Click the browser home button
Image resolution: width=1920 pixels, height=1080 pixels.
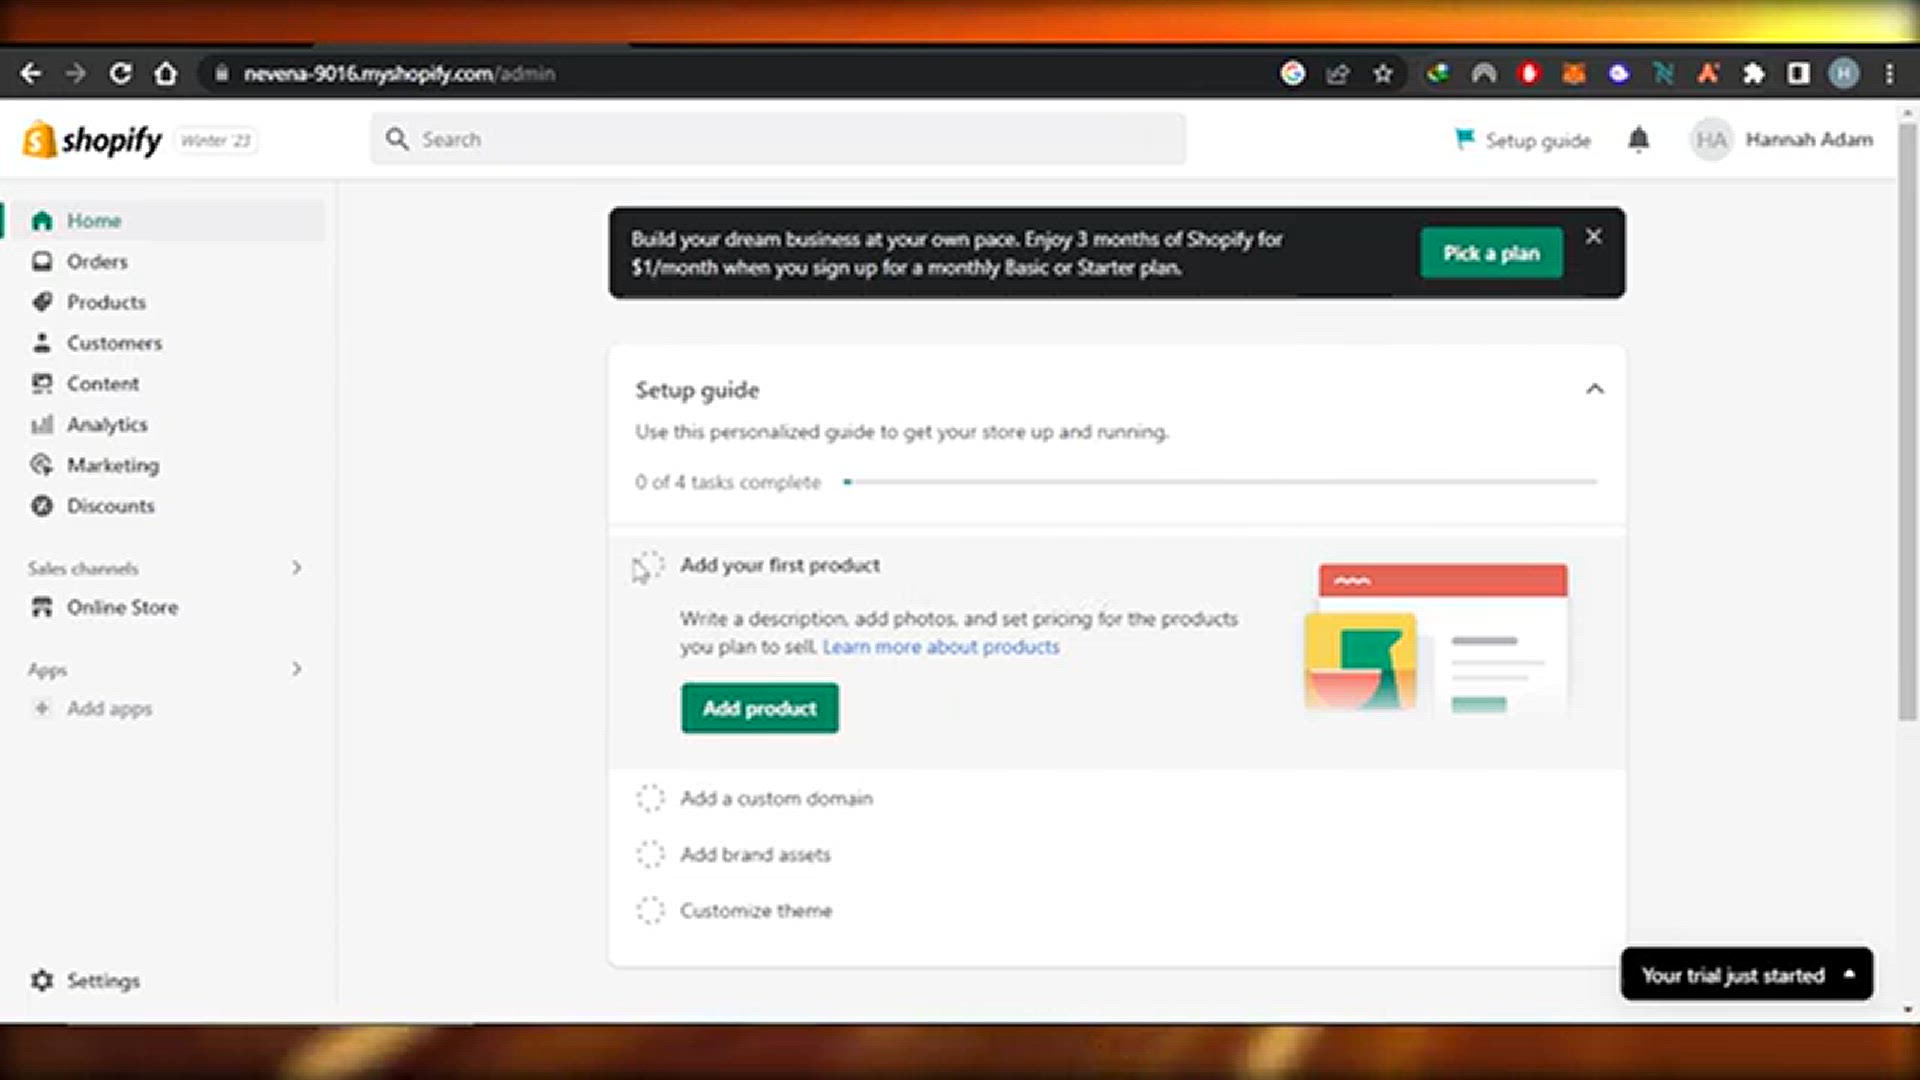(x=166, y=73)
